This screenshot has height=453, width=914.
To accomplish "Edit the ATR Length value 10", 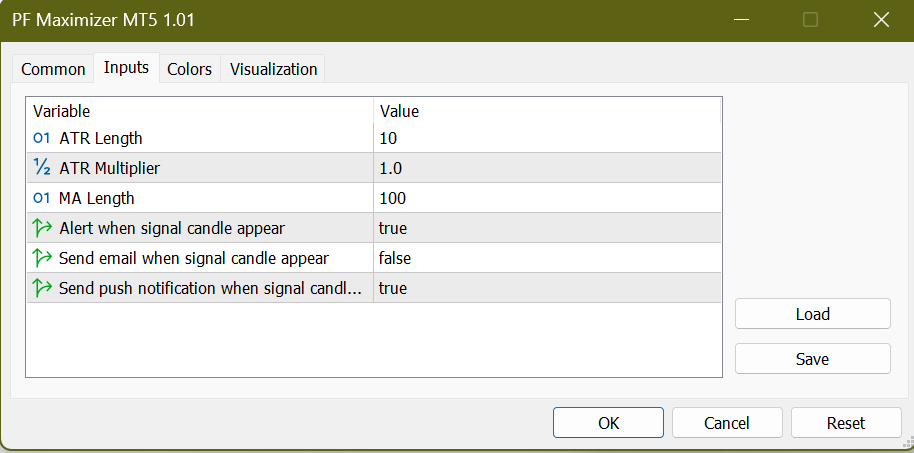I will pyautogui.click(x=546, y=138).
